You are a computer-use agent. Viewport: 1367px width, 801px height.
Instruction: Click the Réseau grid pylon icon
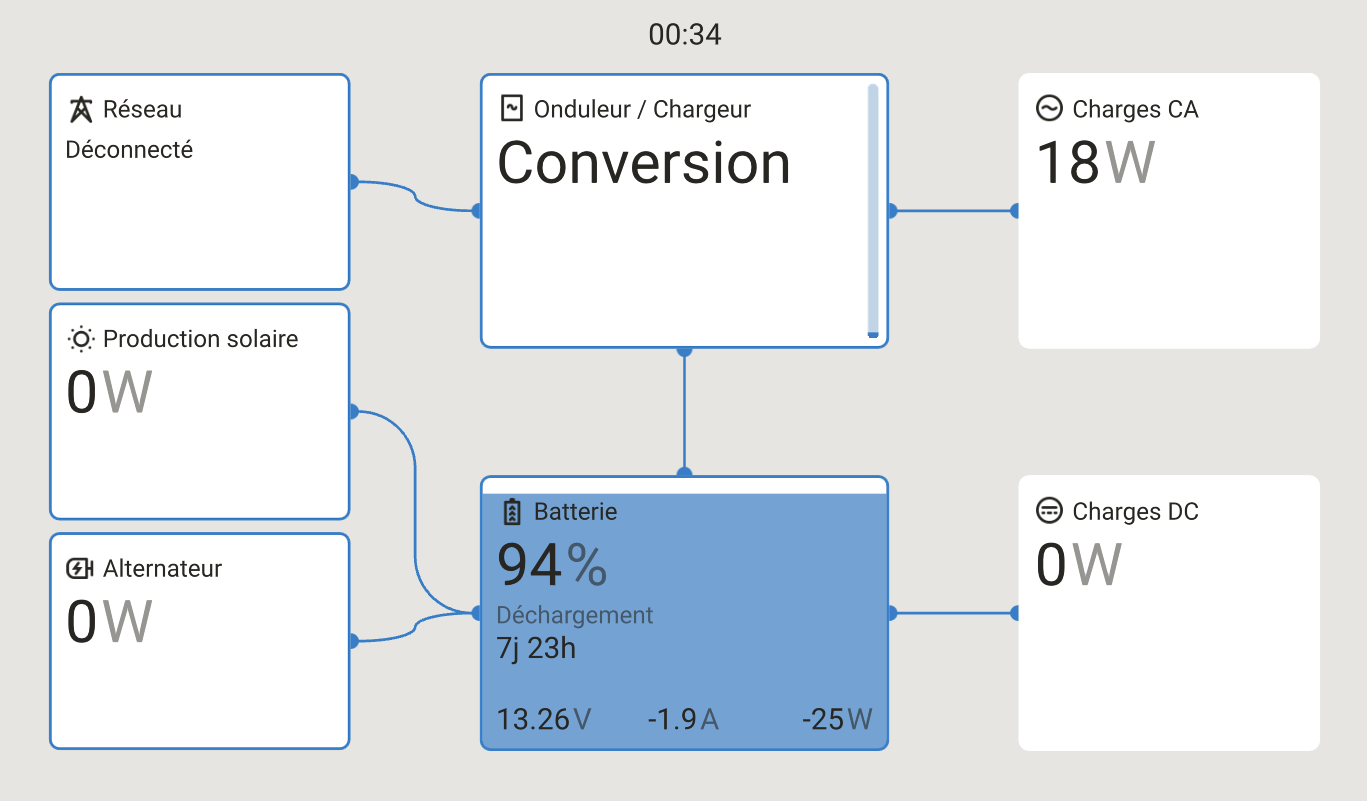tap(81, 109)
